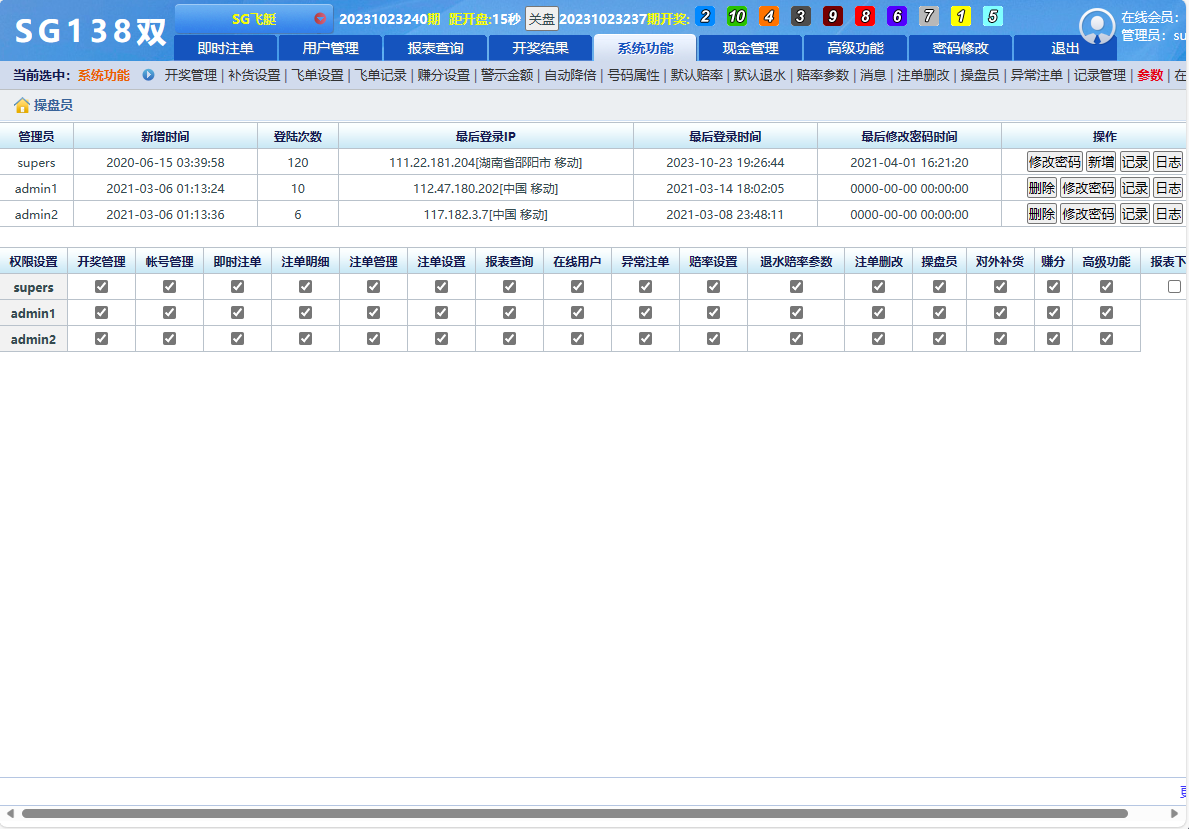Open 开奖管理 submenu link
This screenshot has height=829, width=1189.
190,75
